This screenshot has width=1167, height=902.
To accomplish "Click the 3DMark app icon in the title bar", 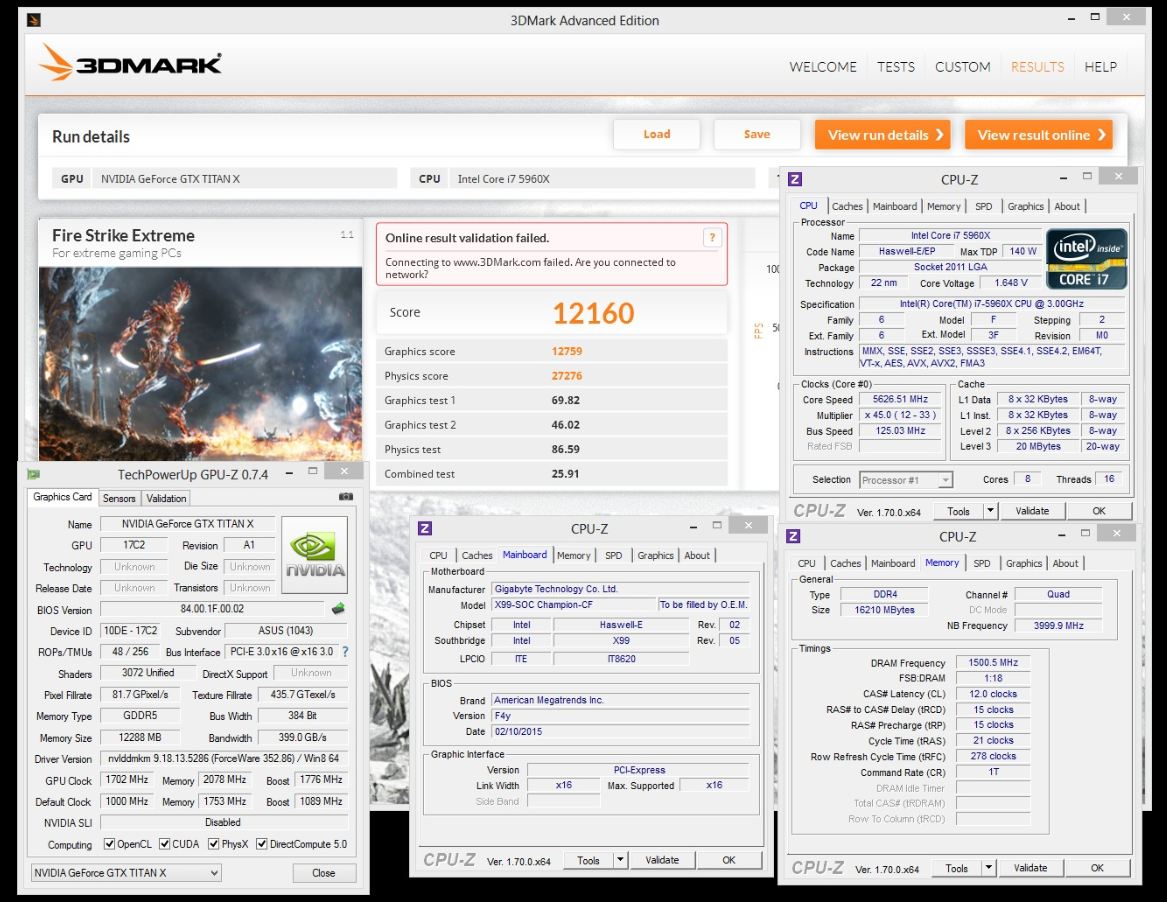I will [x=33, y=19].
